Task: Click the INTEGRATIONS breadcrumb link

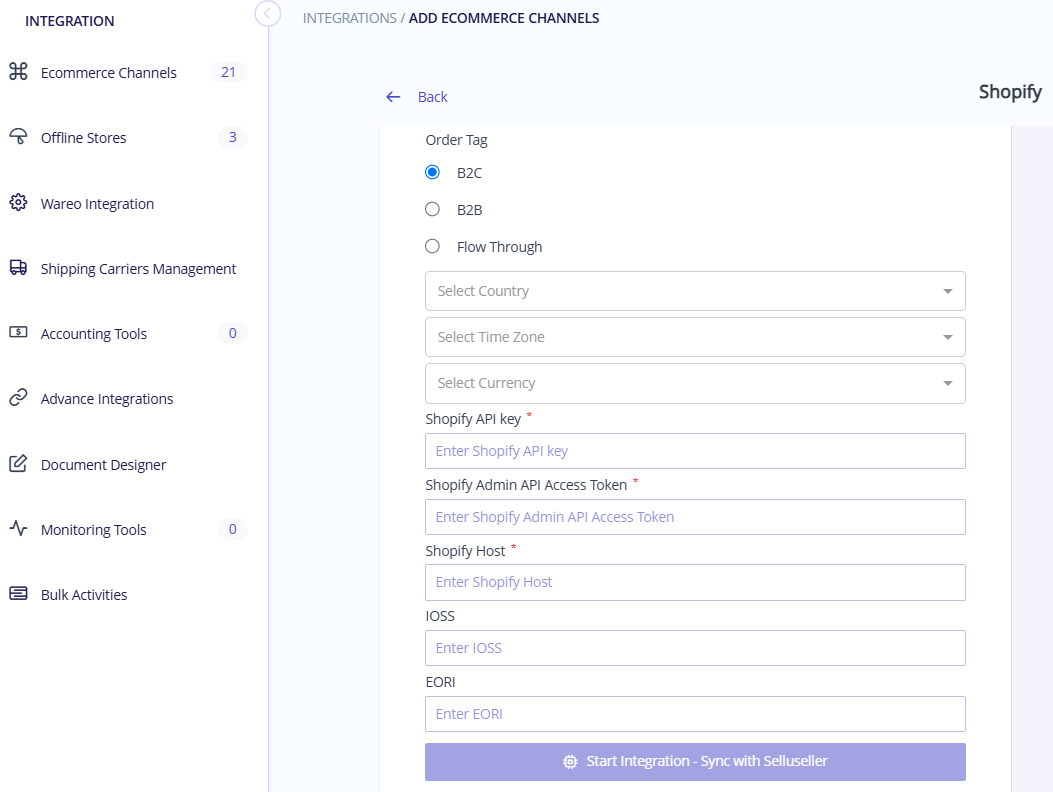Action: 349,17
